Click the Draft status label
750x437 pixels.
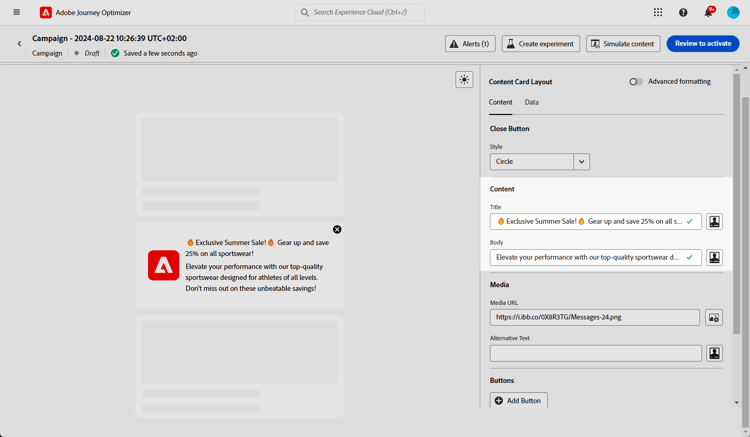pos(92,53)
